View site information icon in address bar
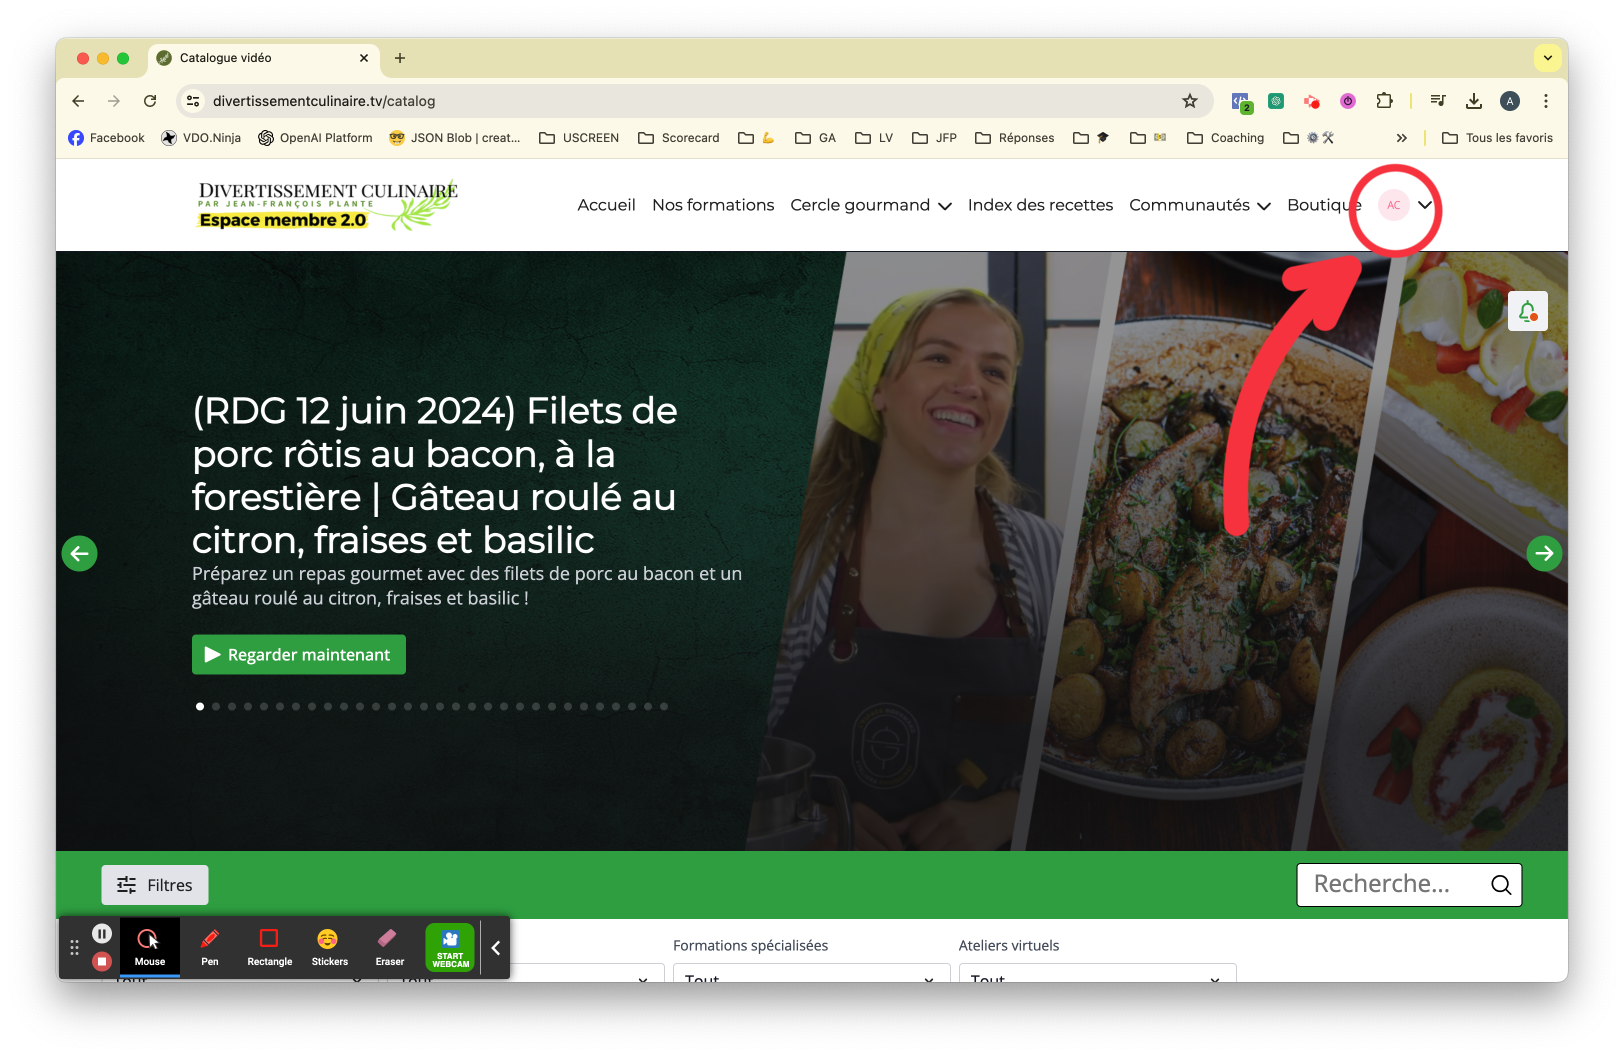The width and height of the screenshot is (1624, 1056). tap(194, 101)
